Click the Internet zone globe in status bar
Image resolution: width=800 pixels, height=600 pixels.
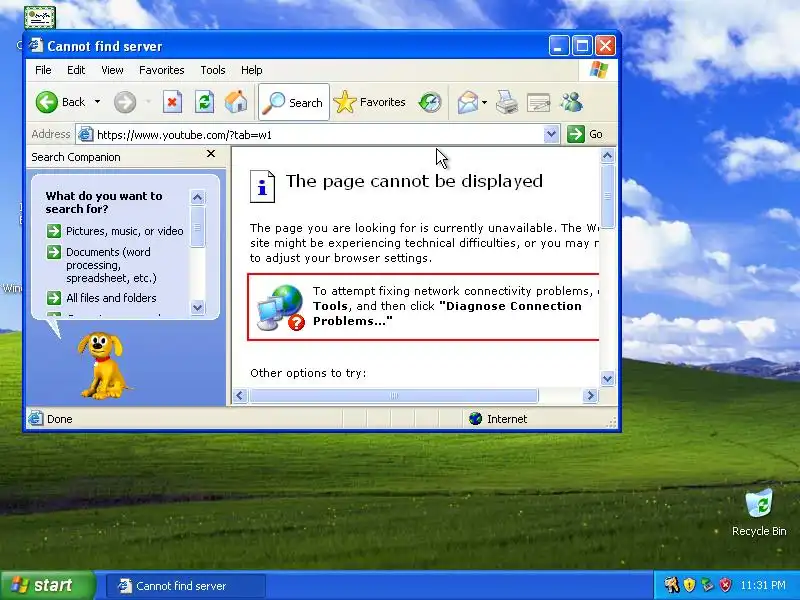pyautogui.click(x=476, y=419)
